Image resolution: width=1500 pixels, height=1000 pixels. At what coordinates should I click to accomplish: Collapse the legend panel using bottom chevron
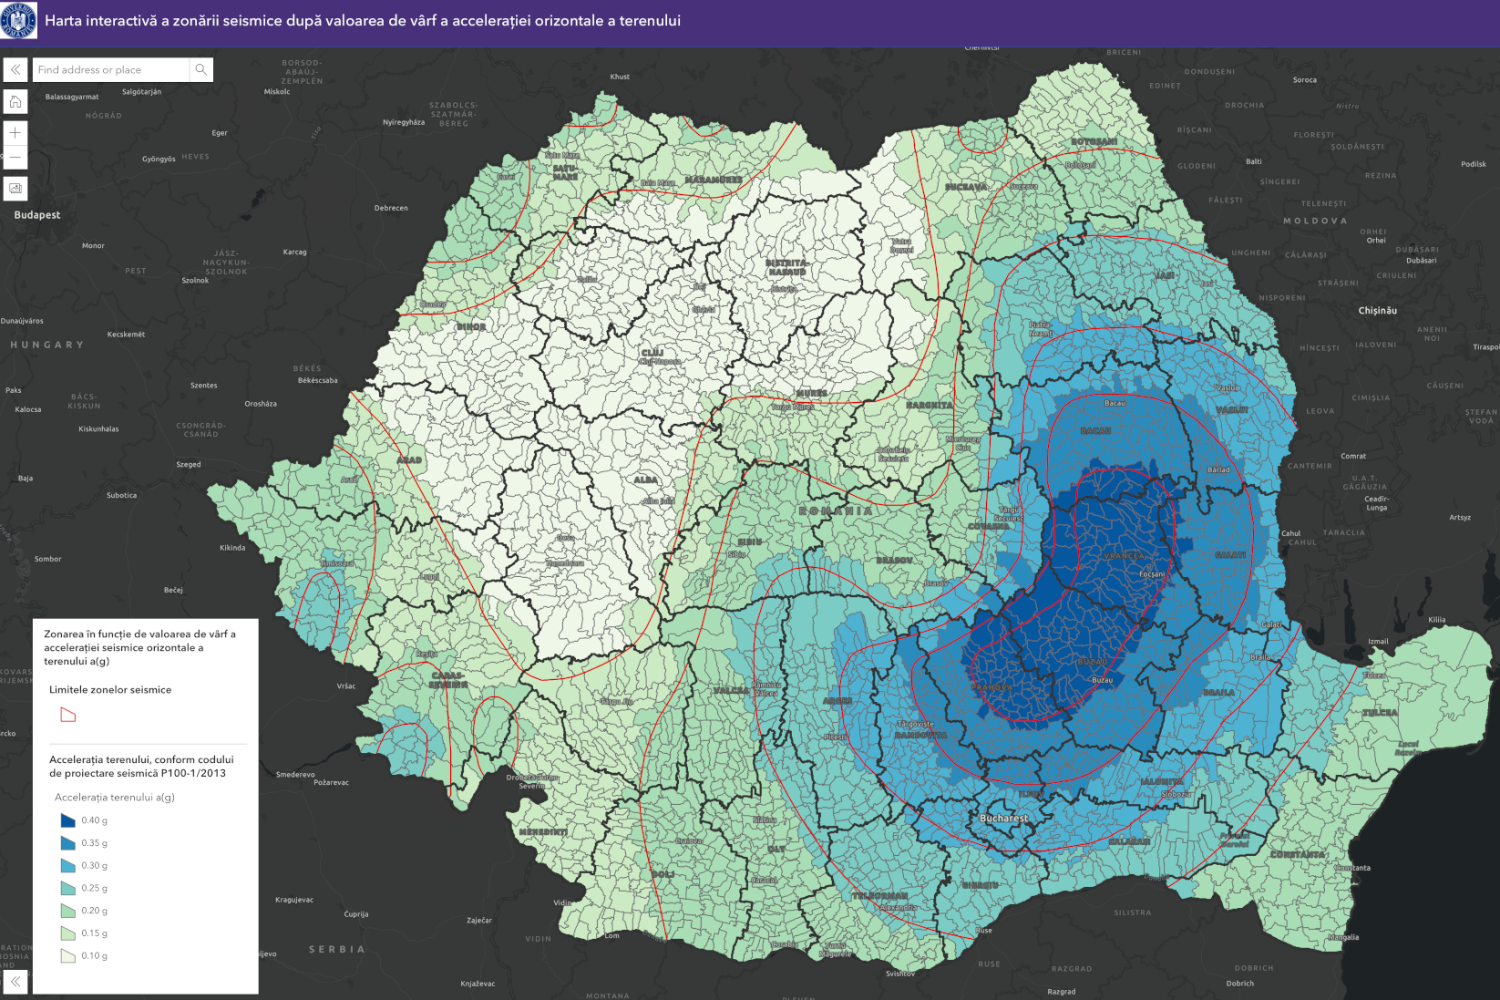[16, 982]
